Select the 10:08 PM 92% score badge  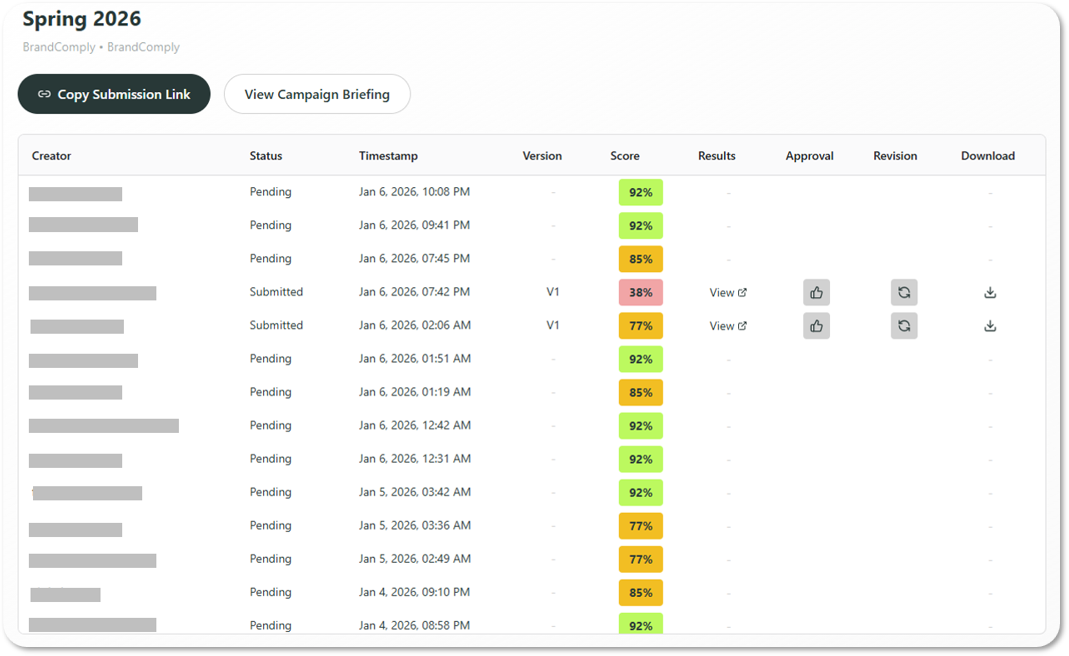[x=640, y=192]
